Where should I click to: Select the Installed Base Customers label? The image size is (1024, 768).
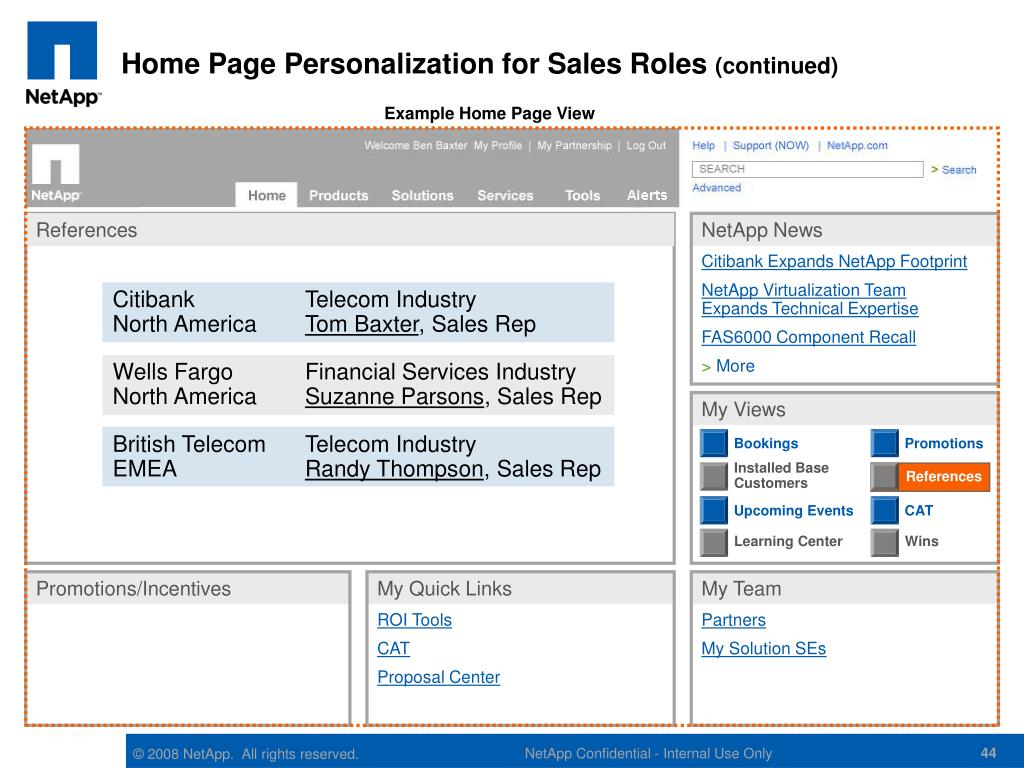coord(781,475)
